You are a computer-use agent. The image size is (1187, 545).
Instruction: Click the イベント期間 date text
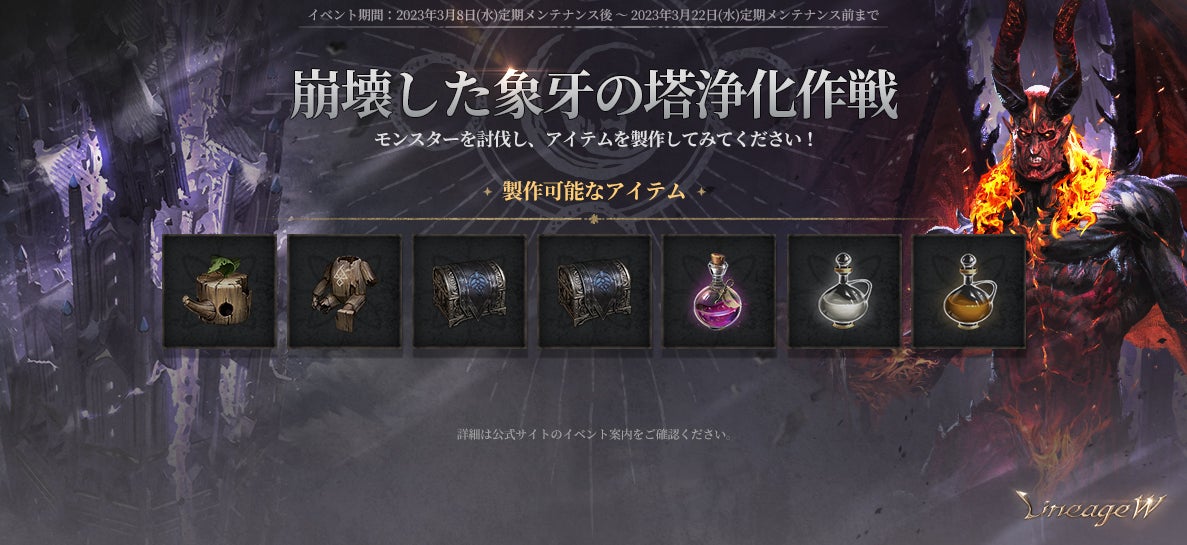tap(594, 15)
